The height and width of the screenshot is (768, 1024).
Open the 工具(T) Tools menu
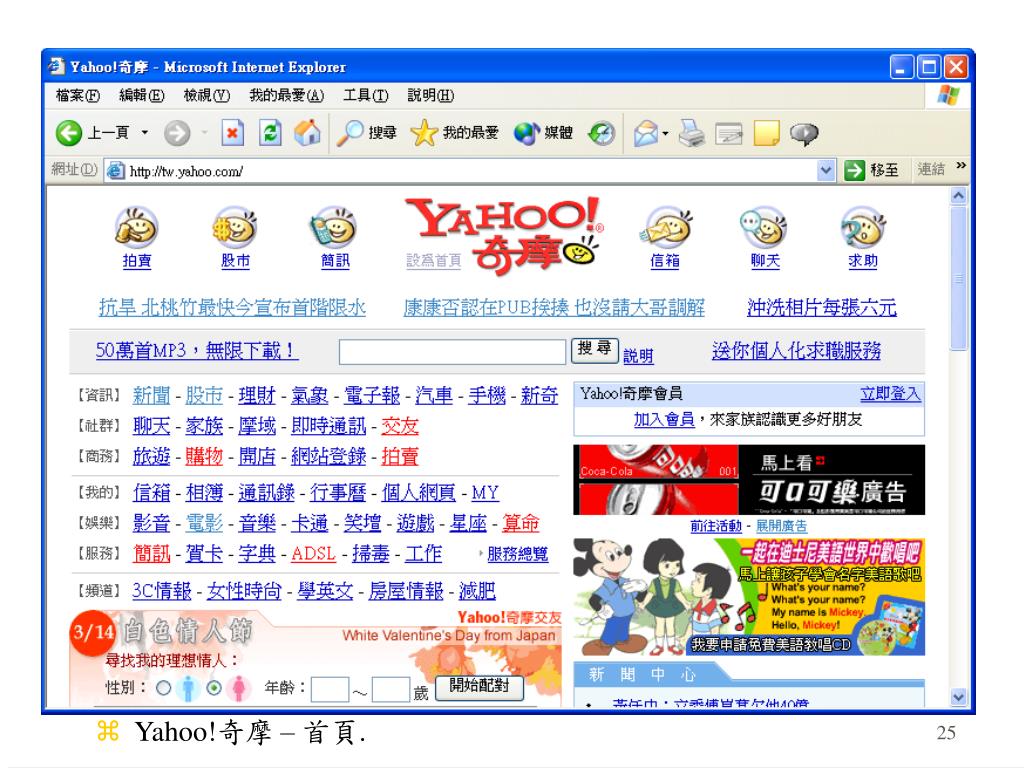click(366, 95)
